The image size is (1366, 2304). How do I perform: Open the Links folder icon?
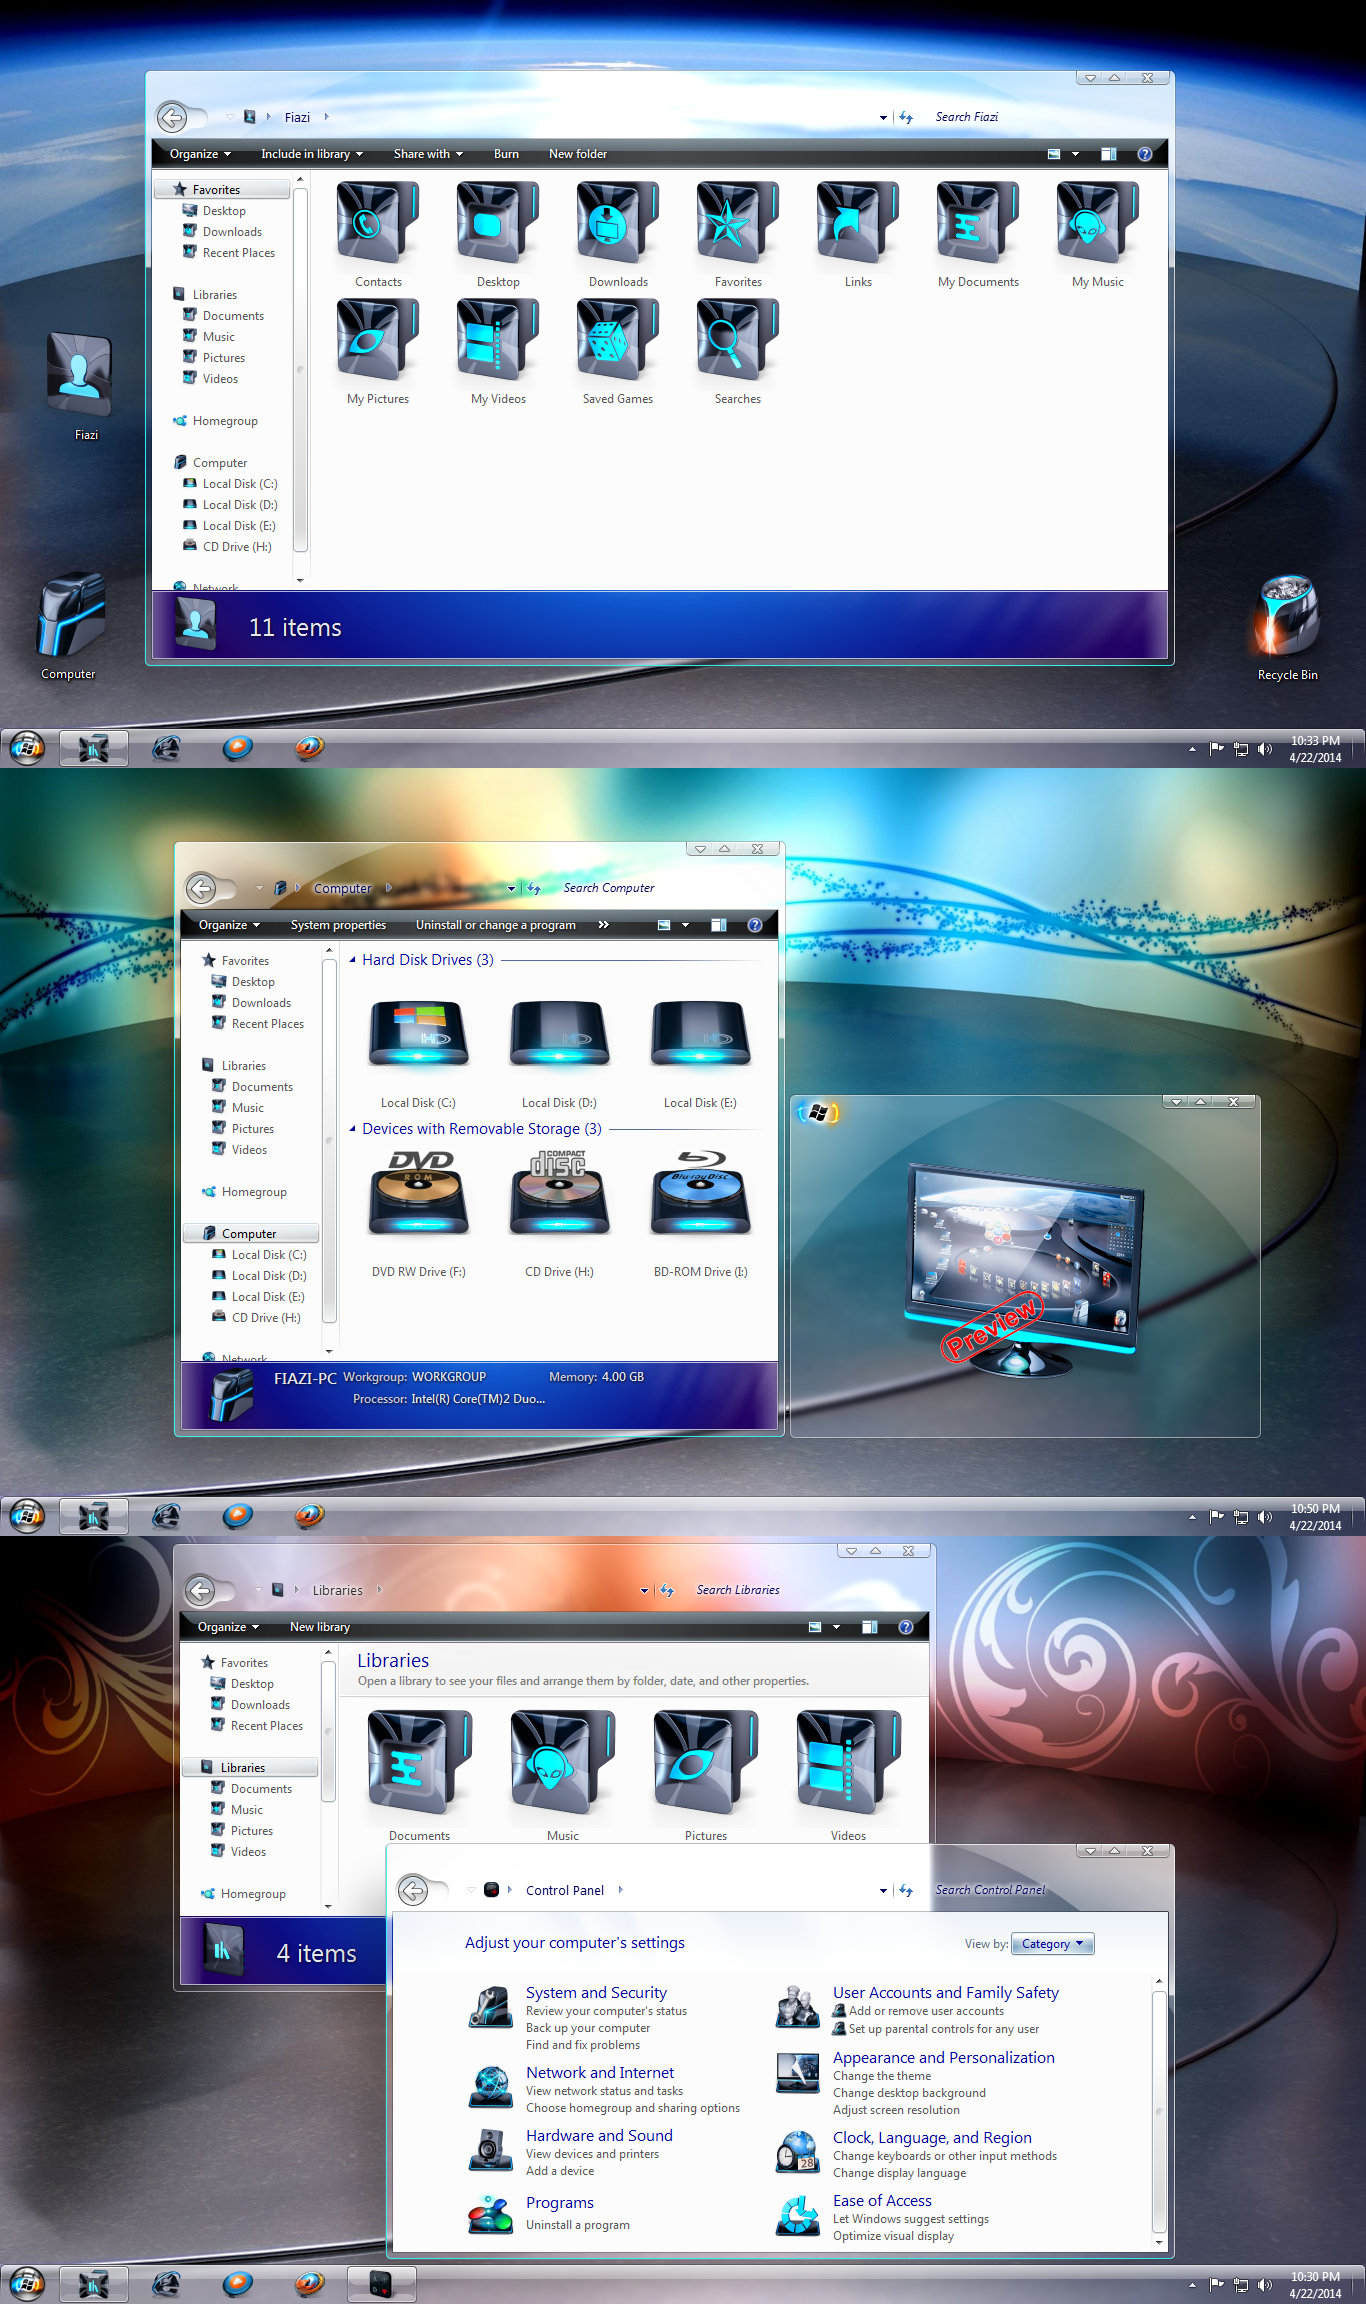858,223
